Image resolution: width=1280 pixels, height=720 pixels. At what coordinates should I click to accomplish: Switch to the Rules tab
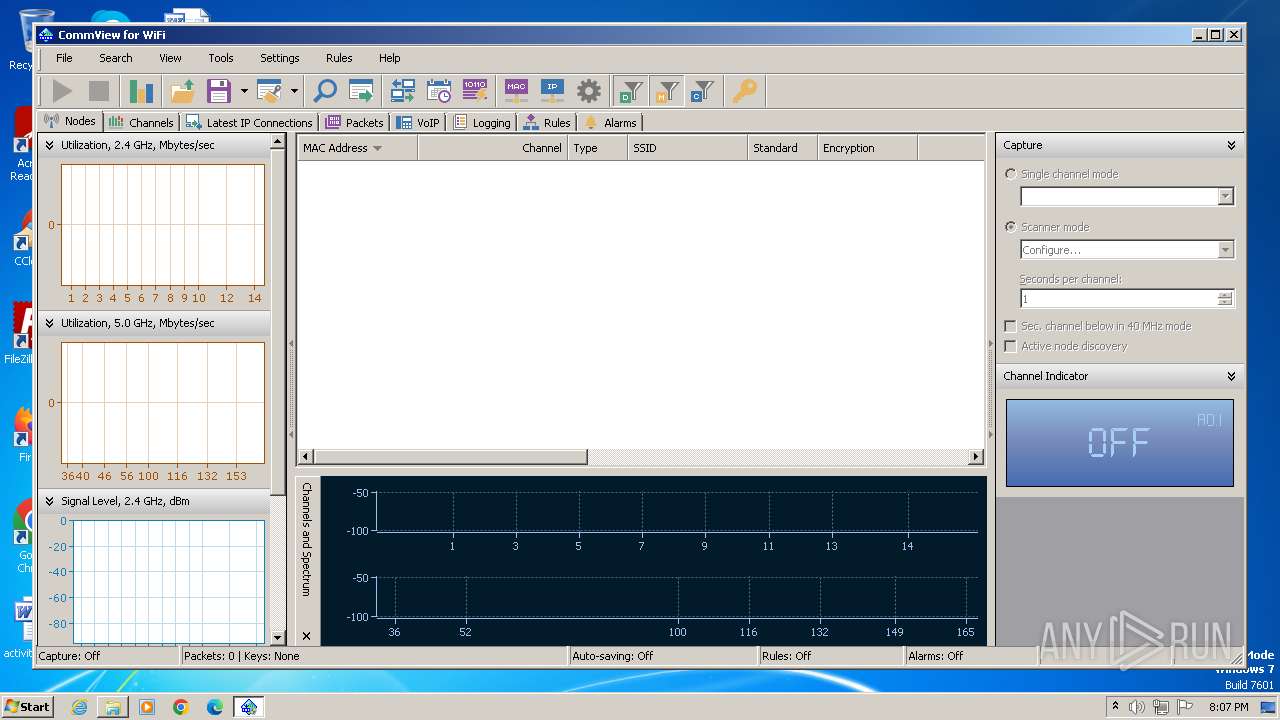pos(546,122)
